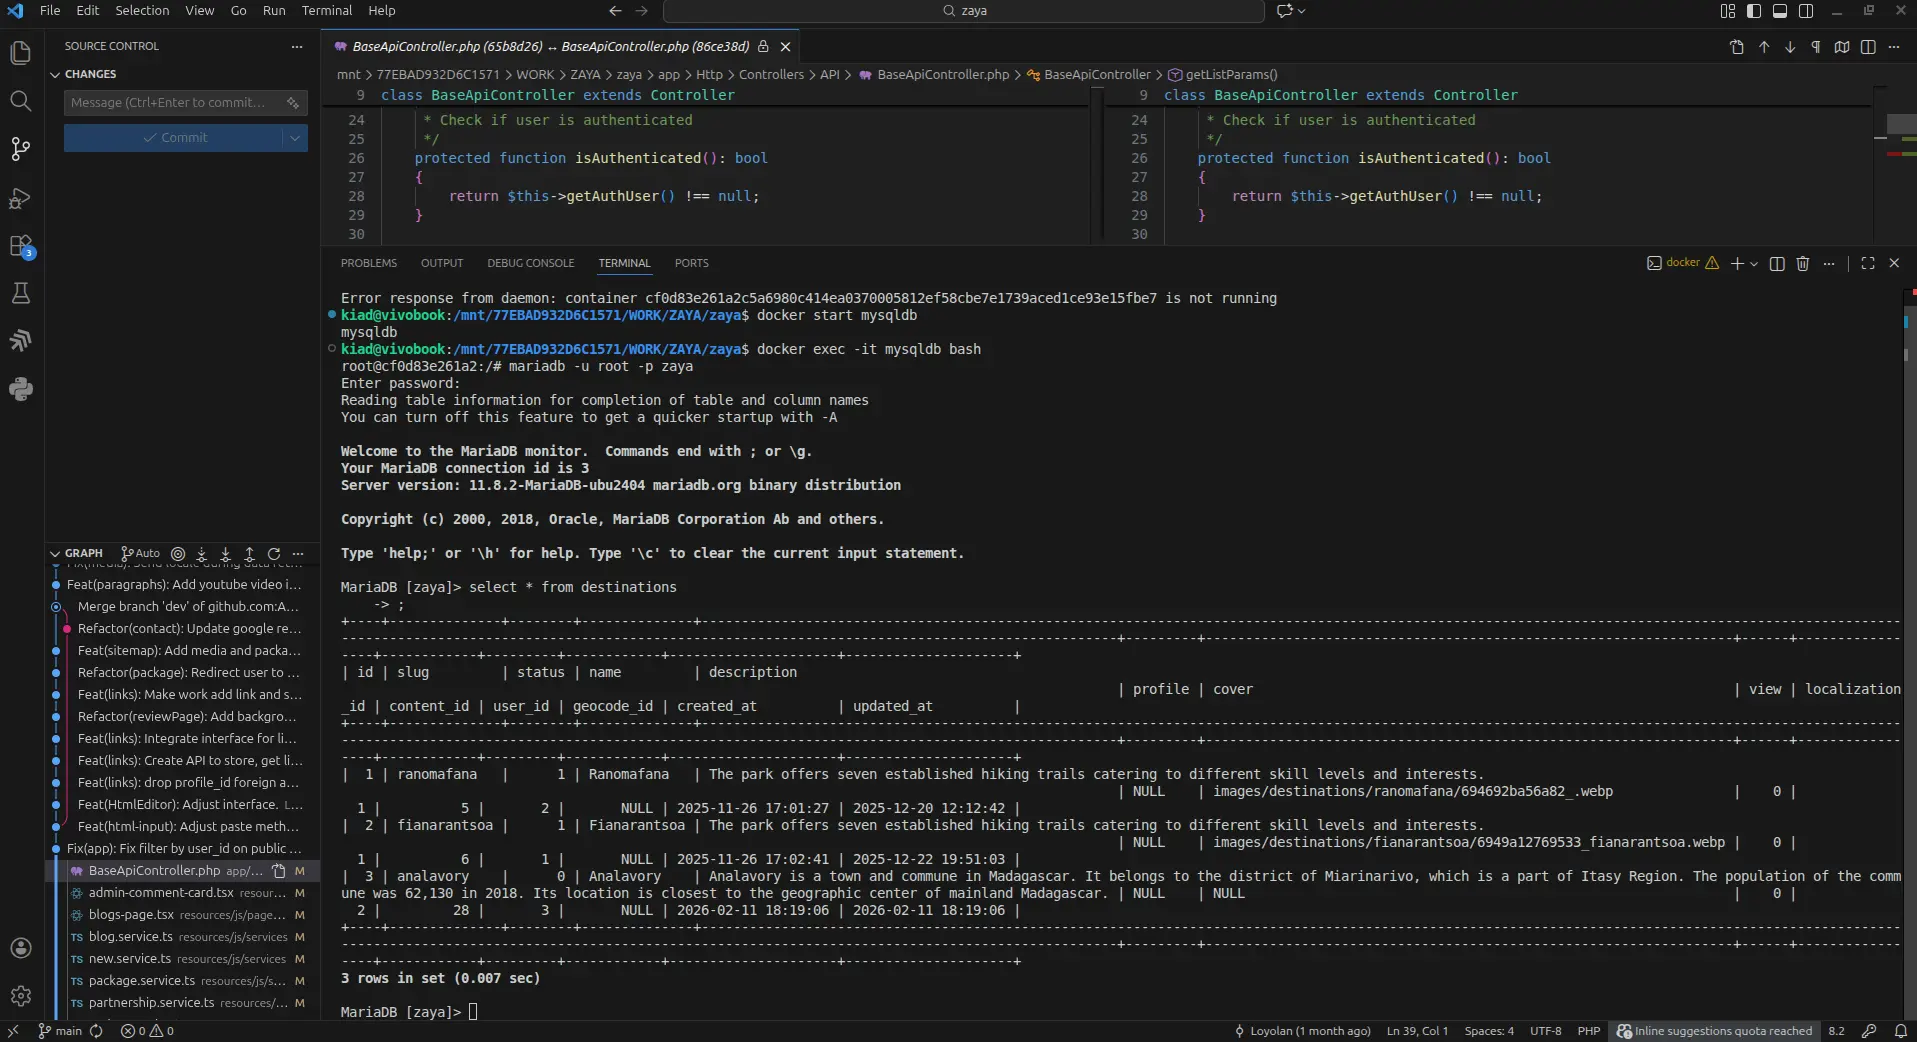Open the Extensions view with badge

(20, 246)
